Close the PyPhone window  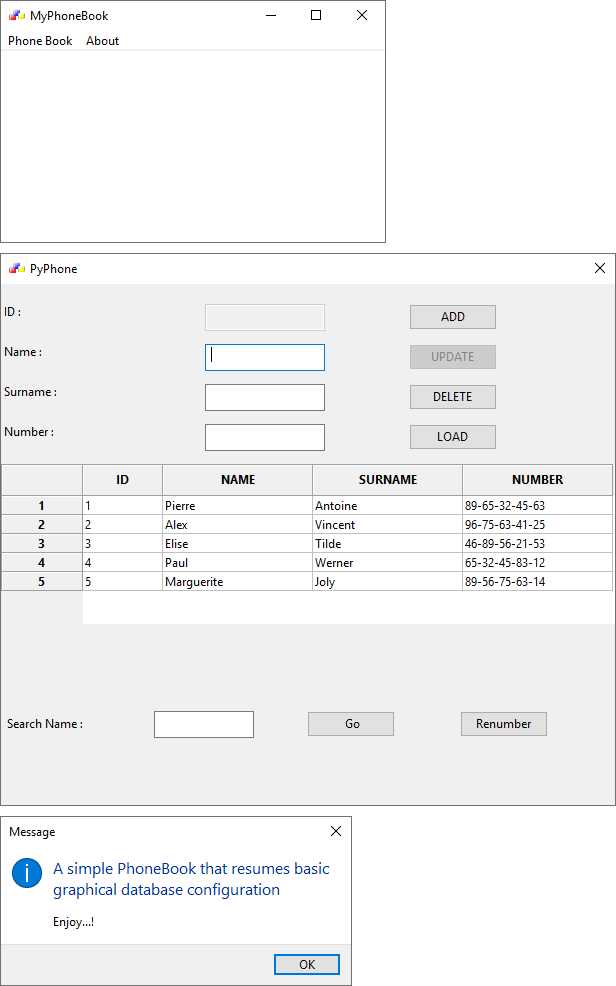coord(600,268)
